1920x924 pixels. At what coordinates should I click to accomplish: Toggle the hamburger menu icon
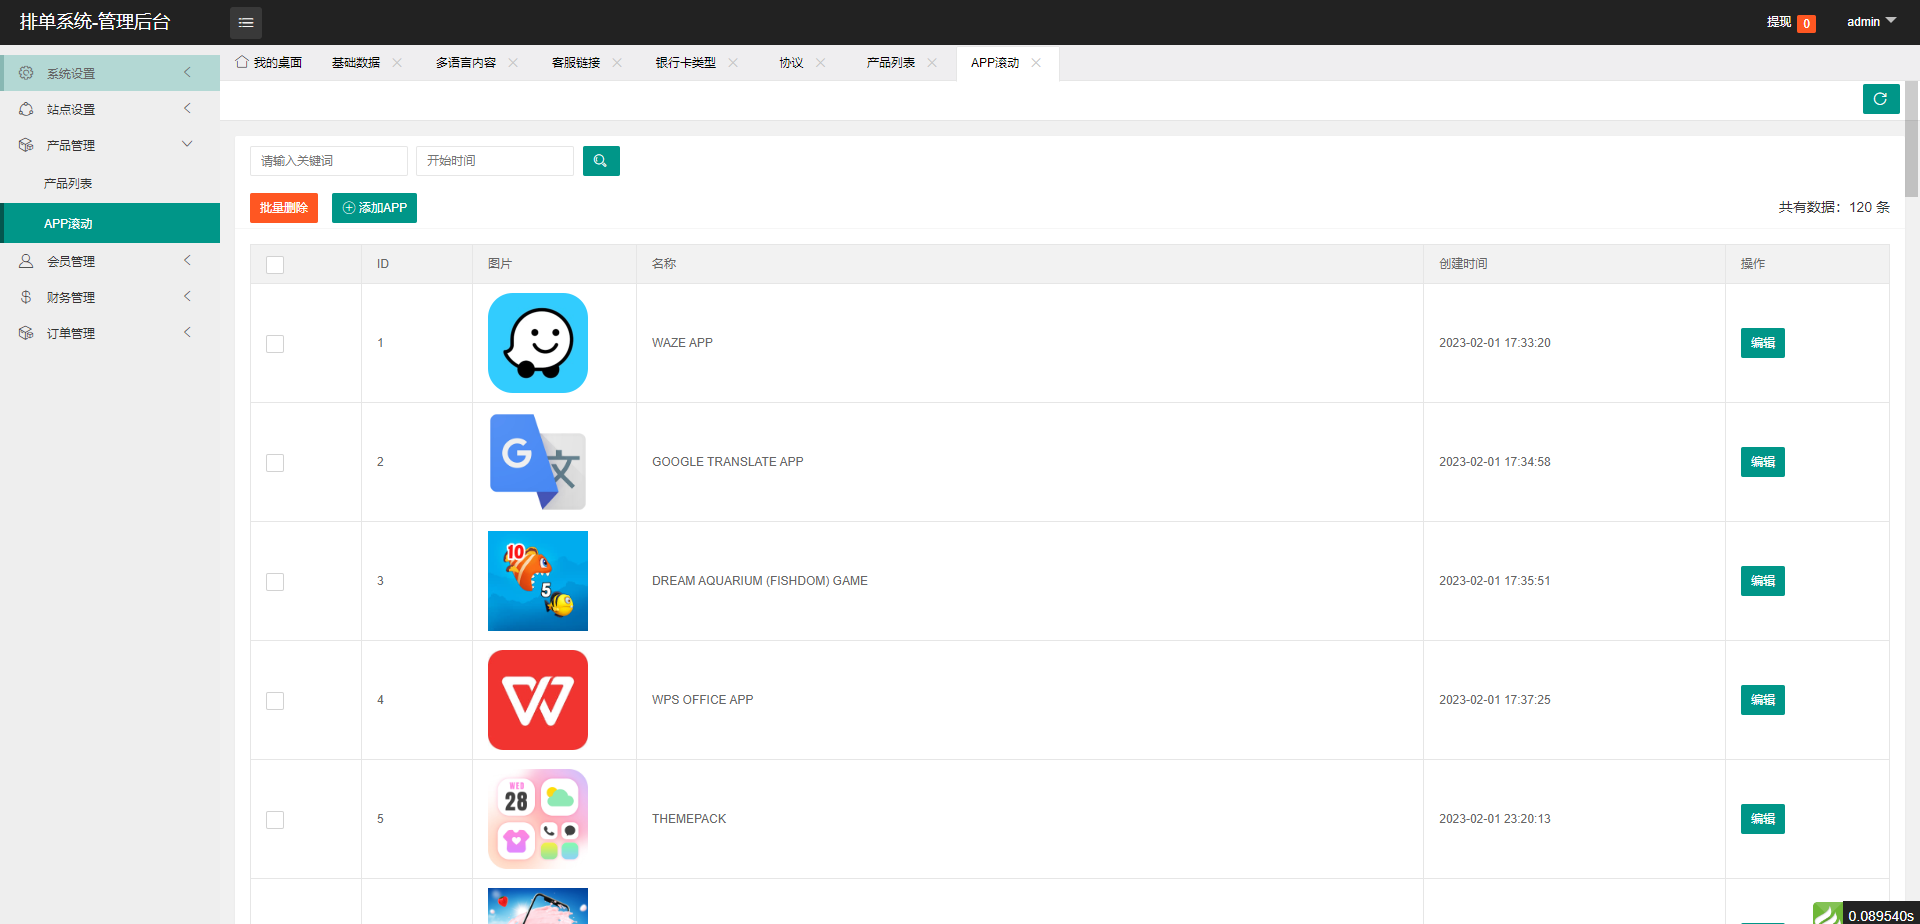[x=246, y=22]
